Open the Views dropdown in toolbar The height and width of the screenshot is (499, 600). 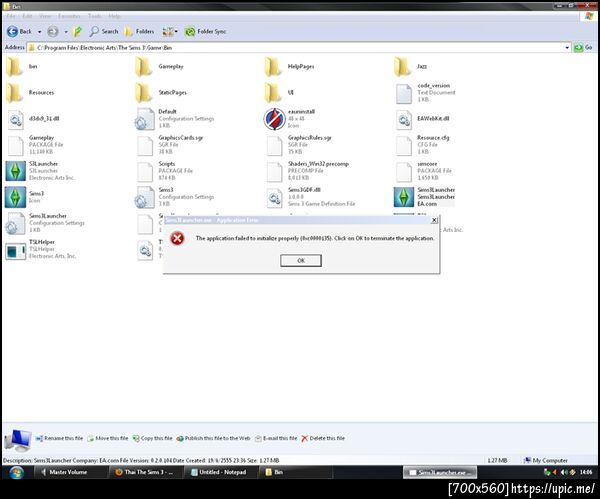(170, 31)
